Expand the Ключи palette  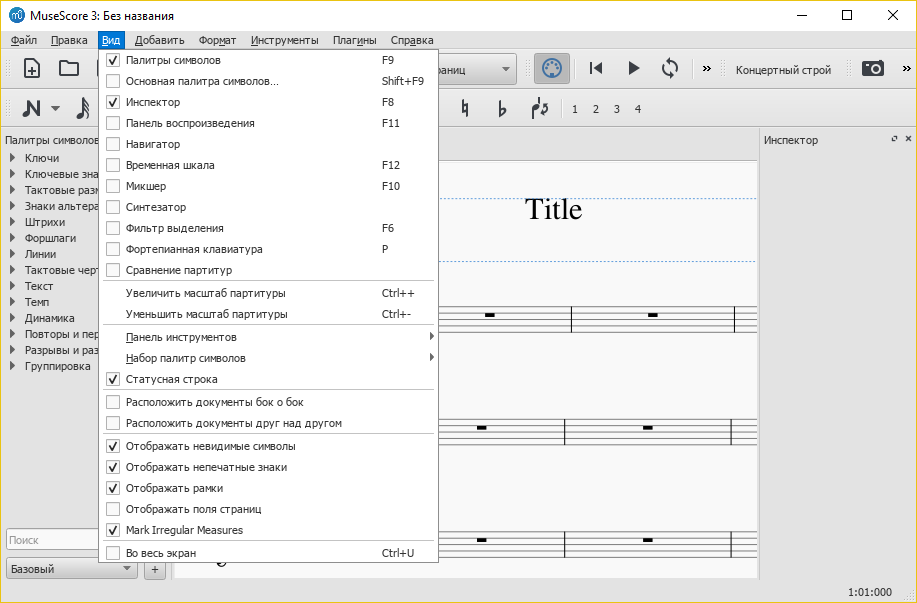[x=40, y=157]
